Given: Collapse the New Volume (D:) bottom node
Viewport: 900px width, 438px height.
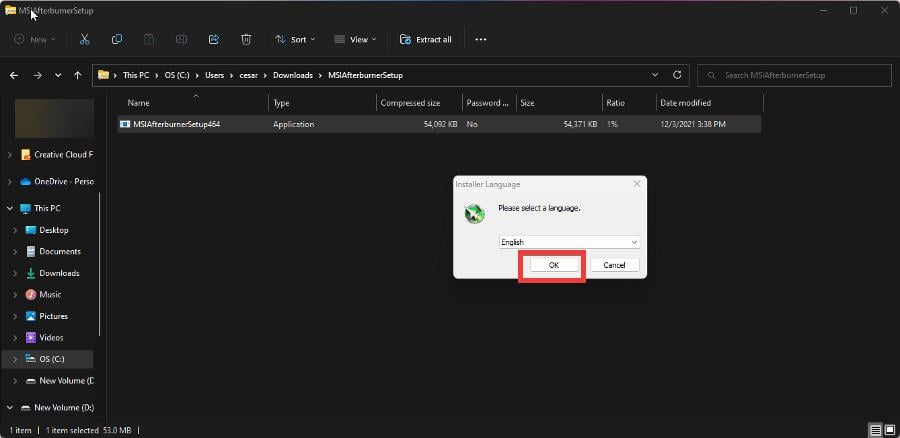Looking at the screenshot, I should pyautogui.click(x=10, y=408).
